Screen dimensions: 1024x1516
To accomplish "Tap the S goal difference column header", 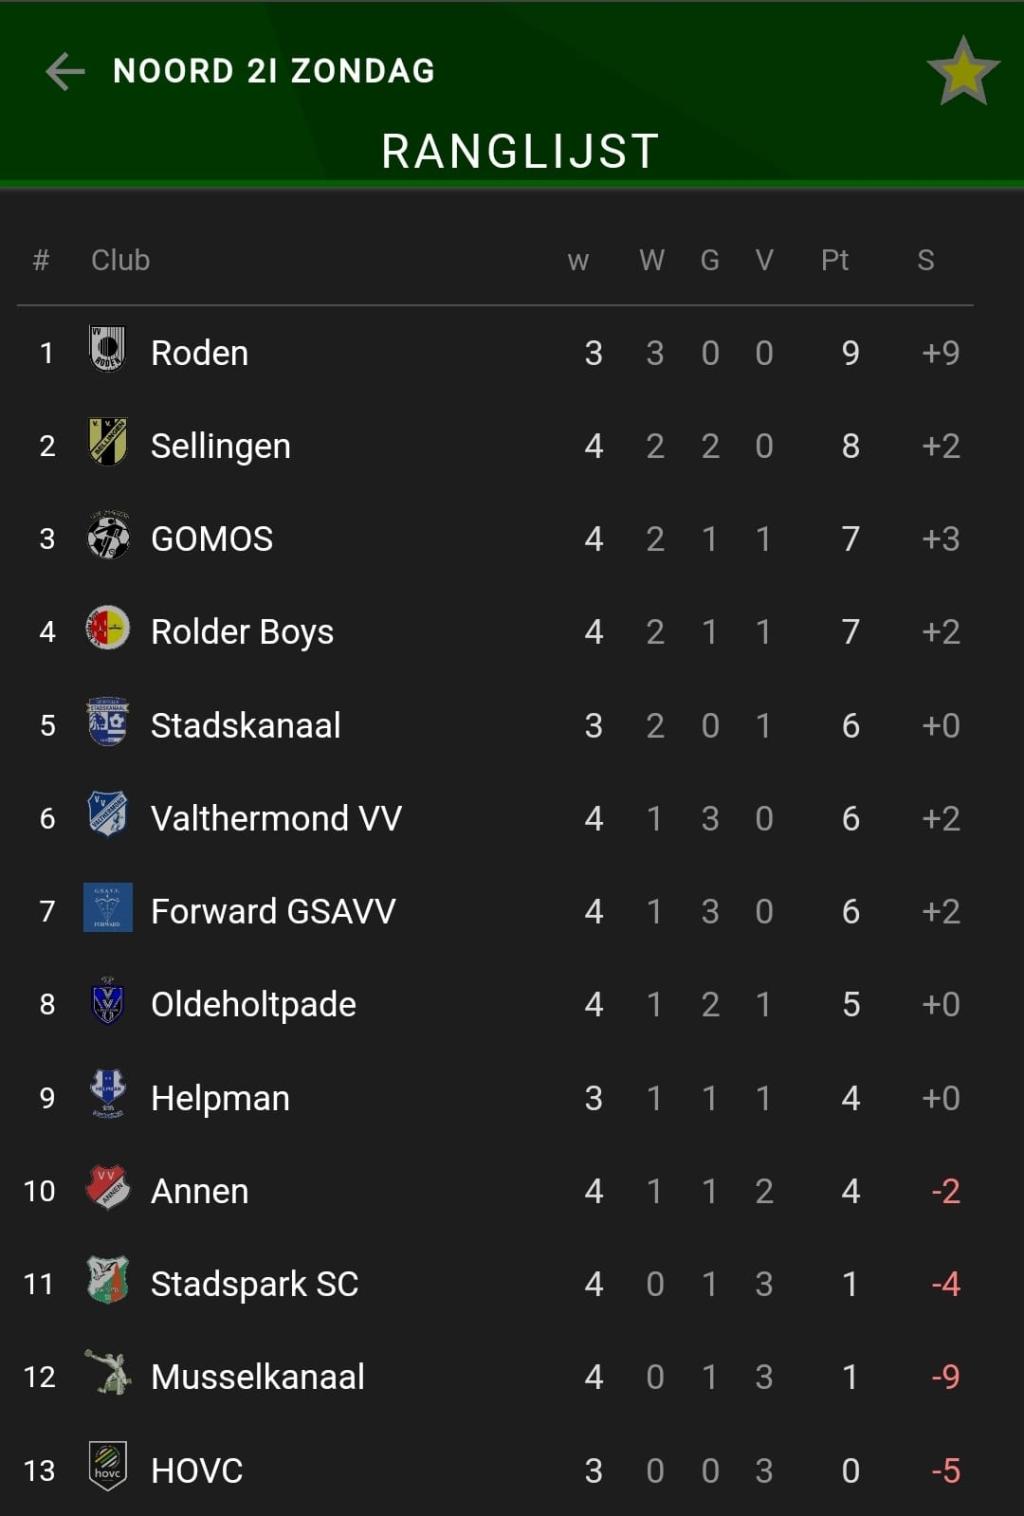I will pos(926,260).
